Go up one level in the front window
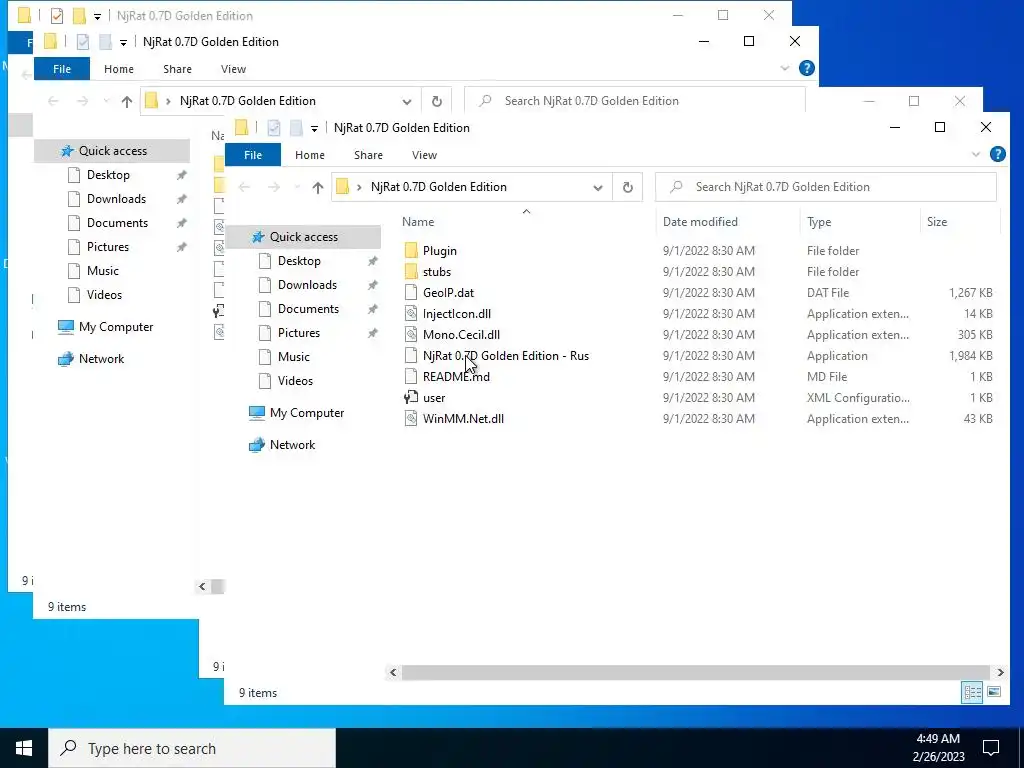Viewport: 1024px width, 768px height. (318, 187)
